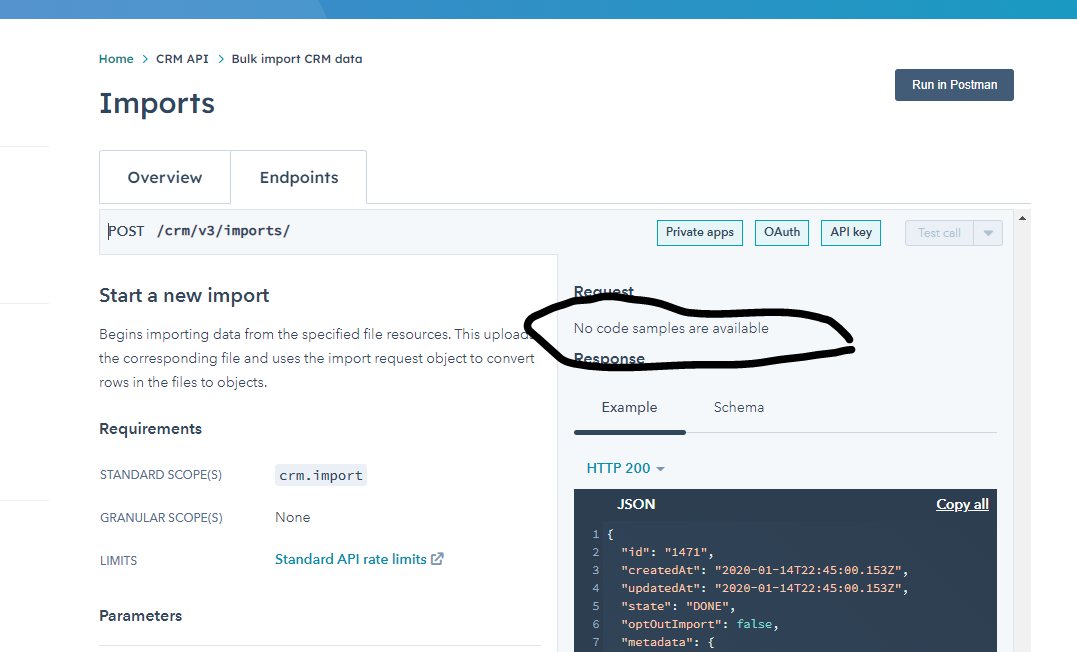Select Private apps authentication option
The height and width of the screenshot is (652, 1077).
[699, 232]
